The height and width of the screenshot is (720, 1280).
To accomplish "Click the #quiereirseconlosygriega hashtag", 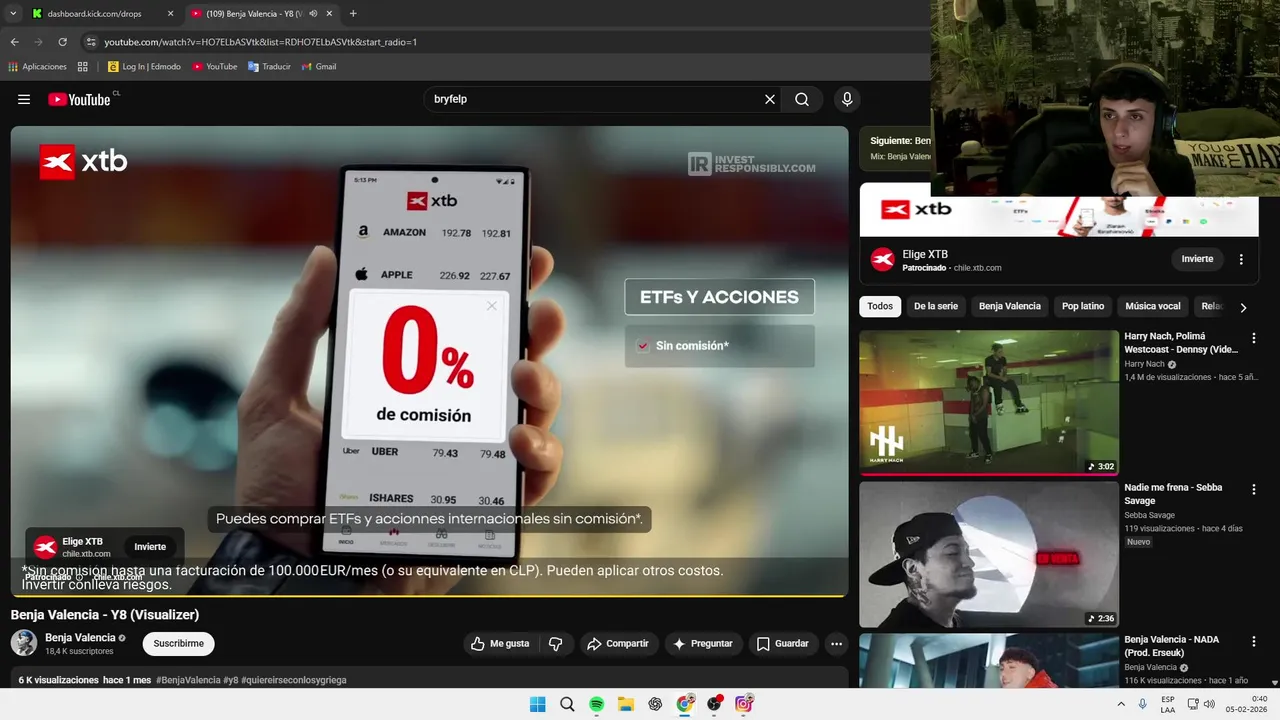I will click(293, 680).
